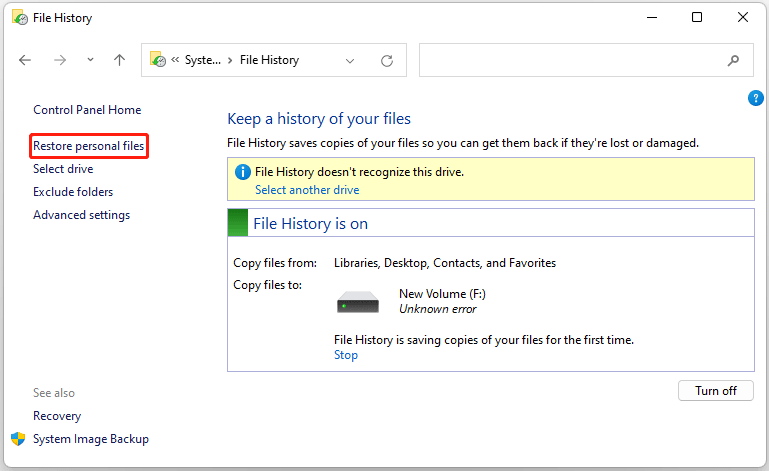This screenshot has width=769, height=471.
Task: Click the 'New Volume (F:)' label
Action: tap(442, 294)
